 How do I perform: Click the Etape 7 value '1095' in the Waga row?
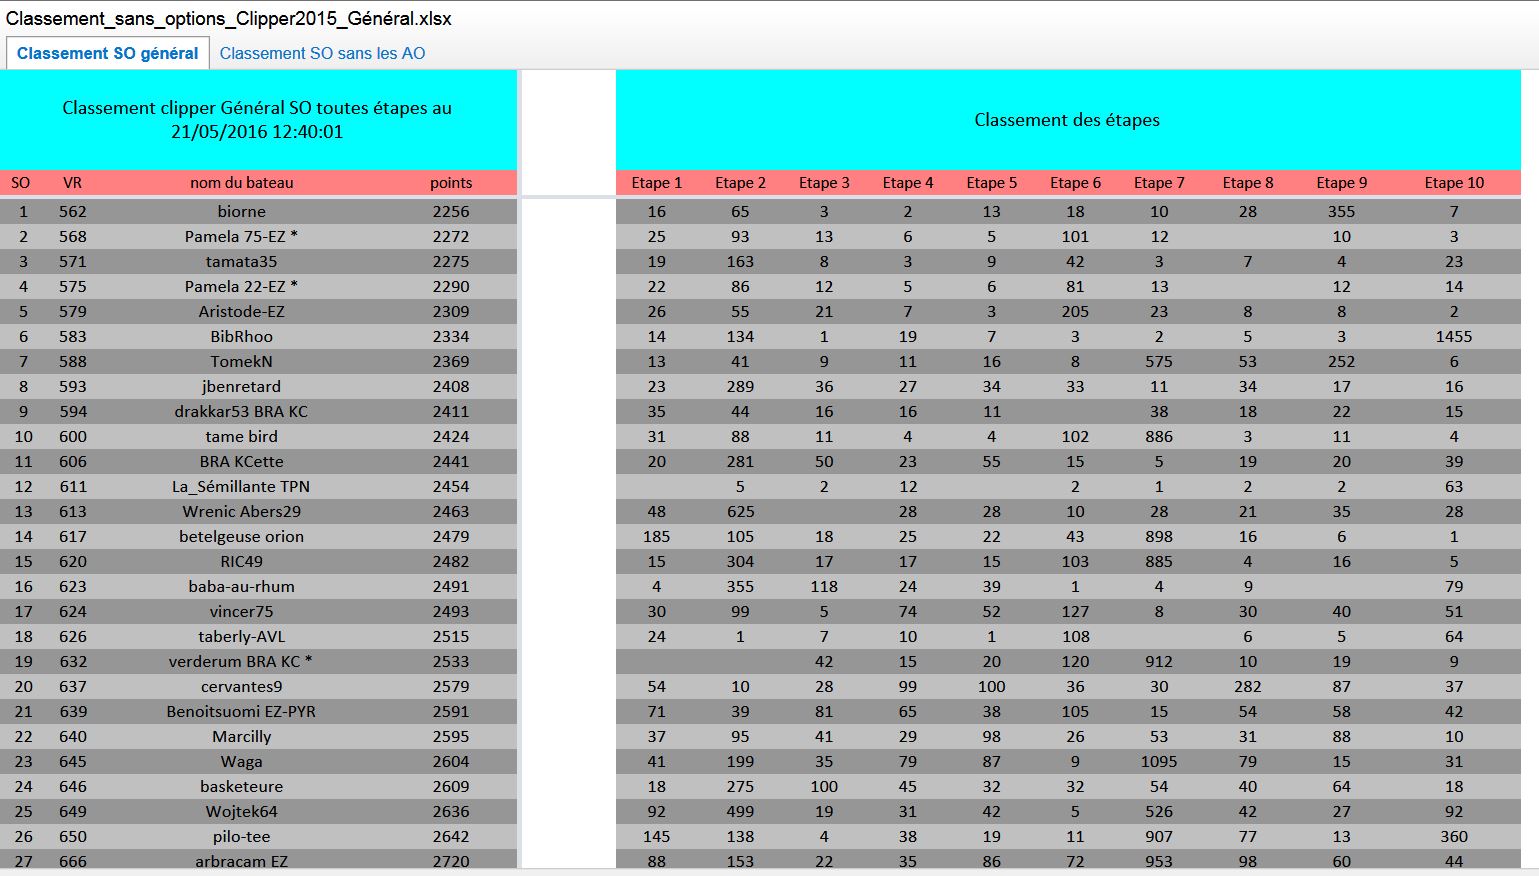click(x=1159, y=762)
